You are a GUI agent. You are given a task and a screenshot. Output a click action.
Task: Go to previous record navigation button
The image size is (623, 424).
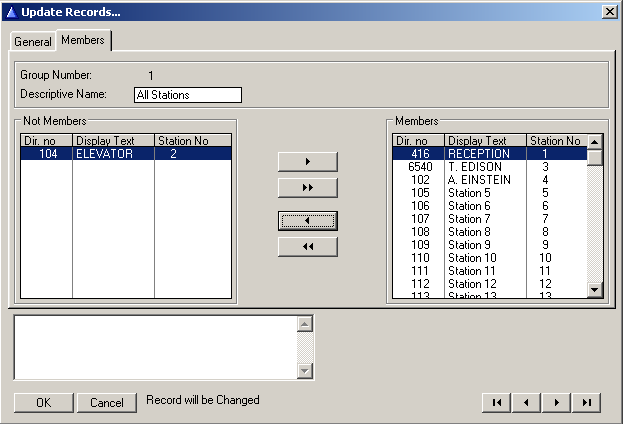(525, 402)
